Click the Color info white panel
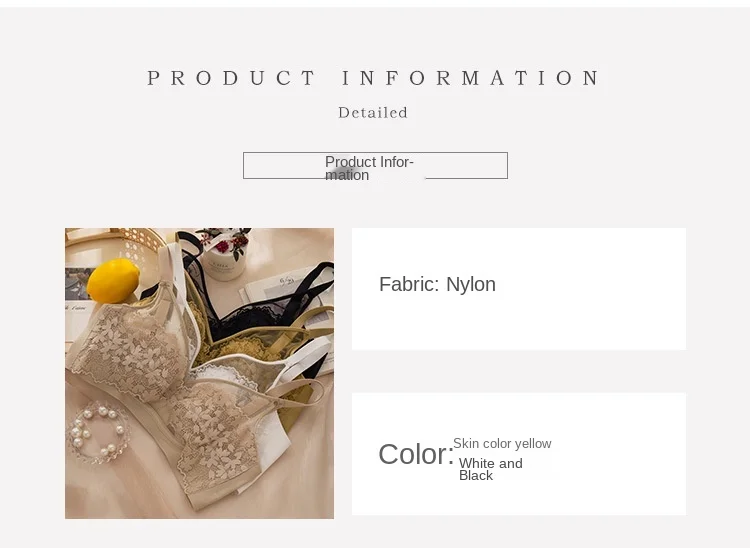 519,454
